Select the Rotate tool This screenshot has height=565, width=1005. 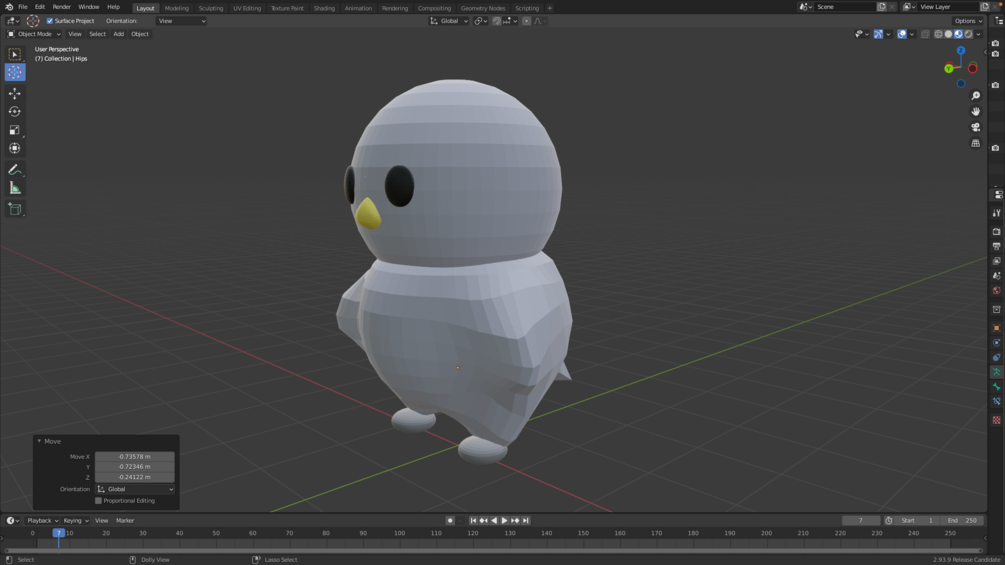(15, 111)
